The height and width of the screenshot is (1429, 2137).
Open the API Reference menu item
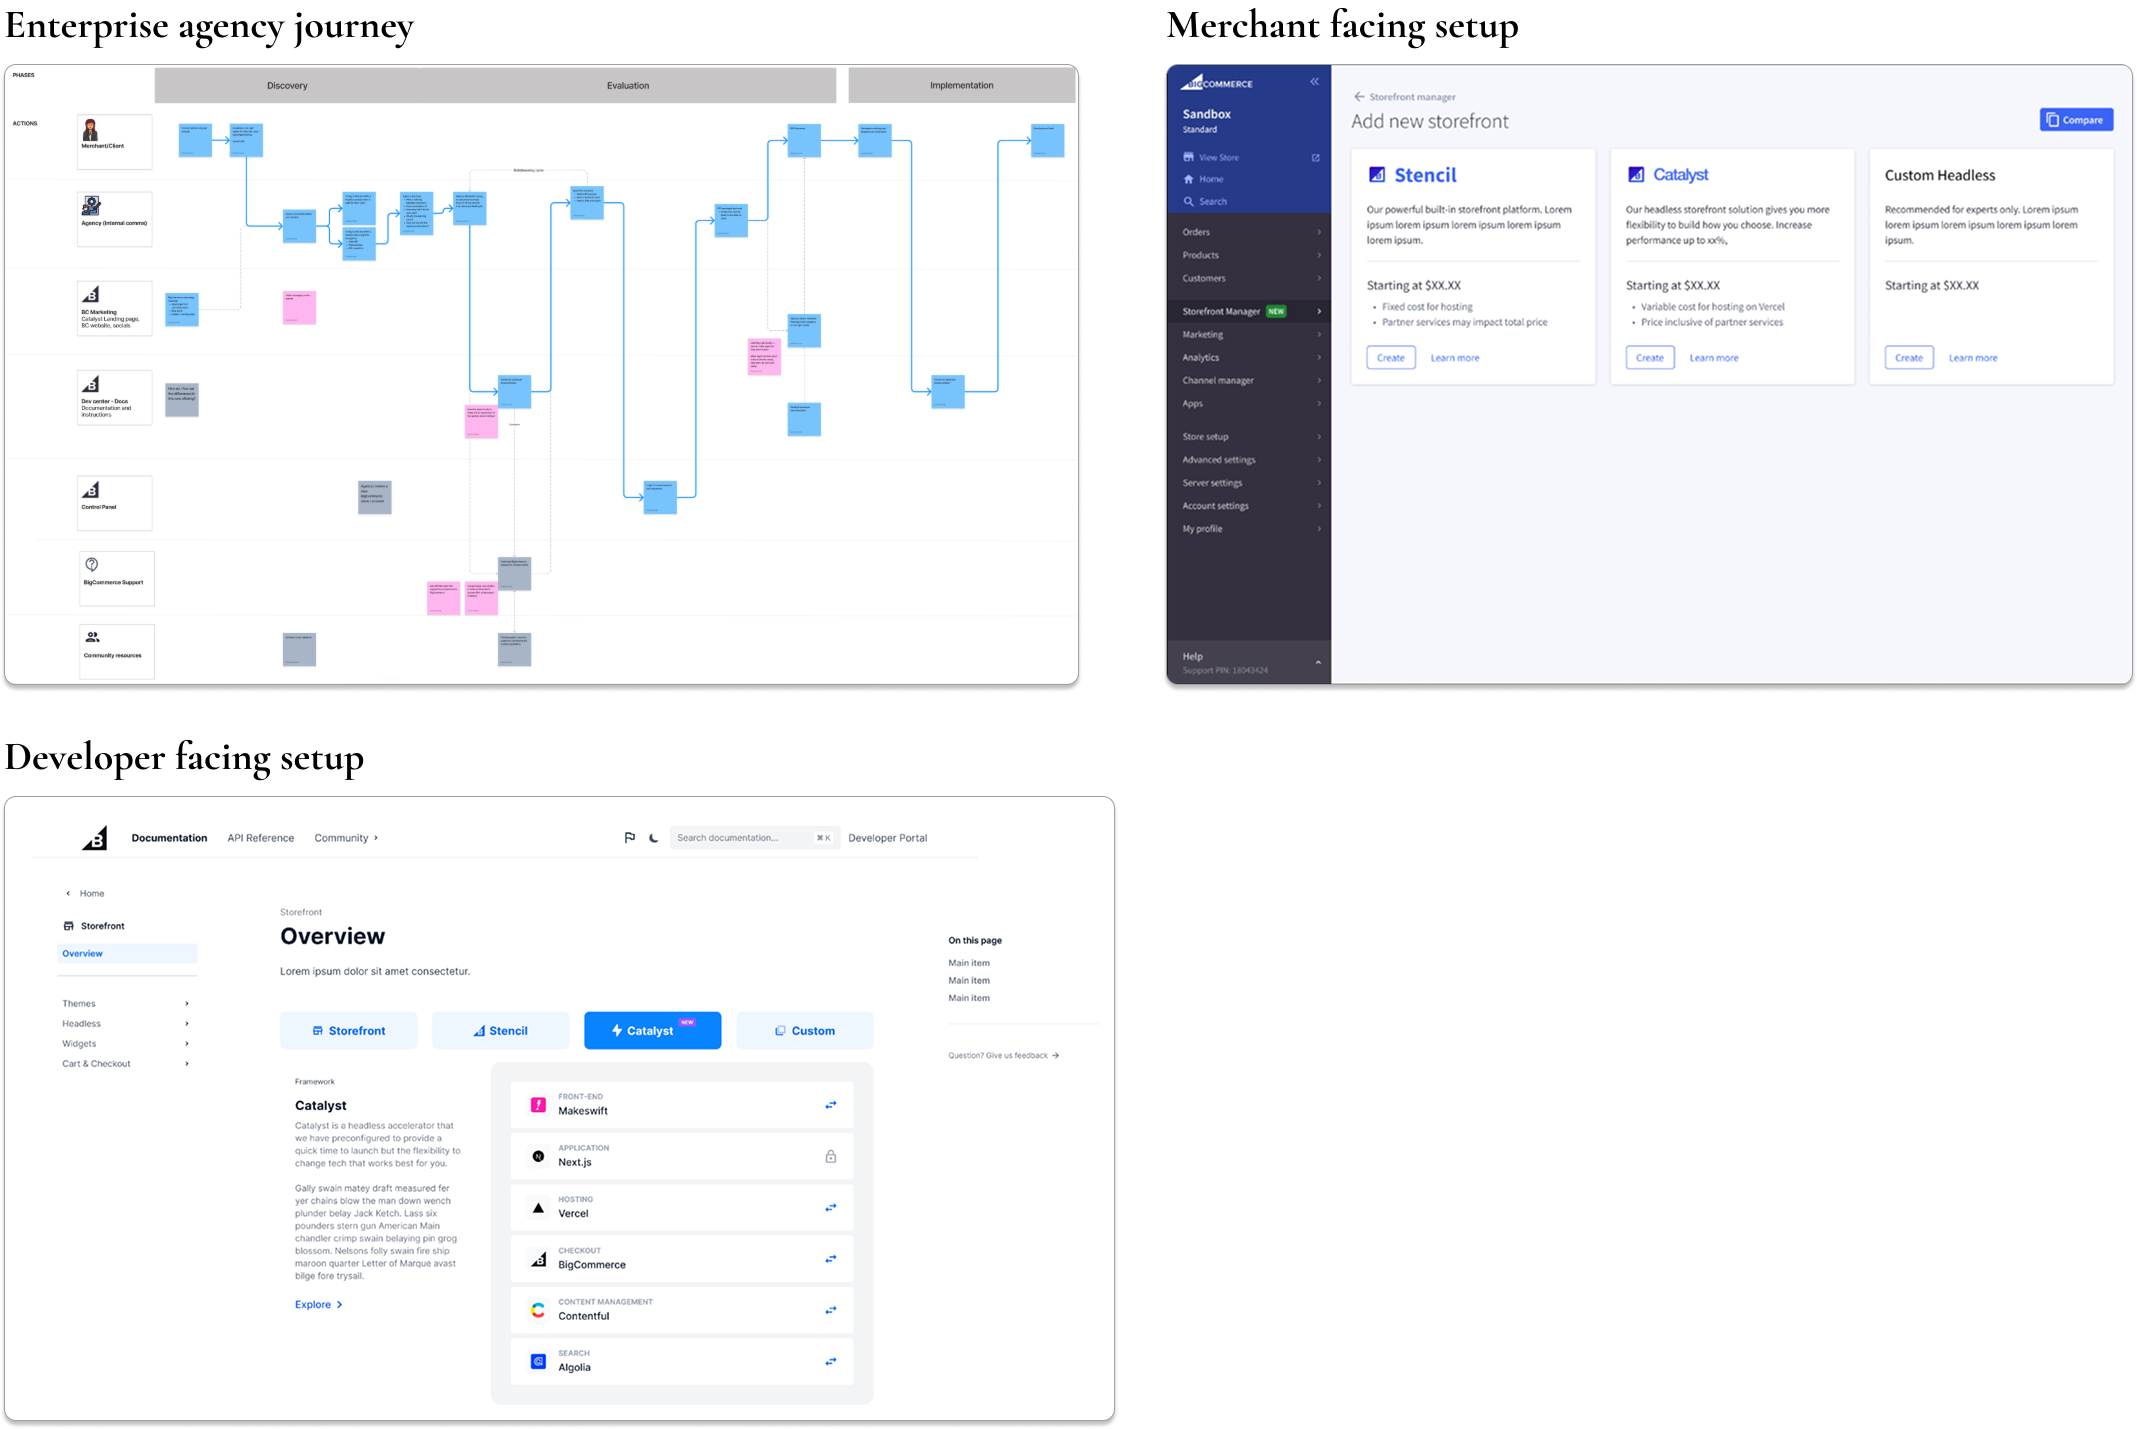click(260, 838)
